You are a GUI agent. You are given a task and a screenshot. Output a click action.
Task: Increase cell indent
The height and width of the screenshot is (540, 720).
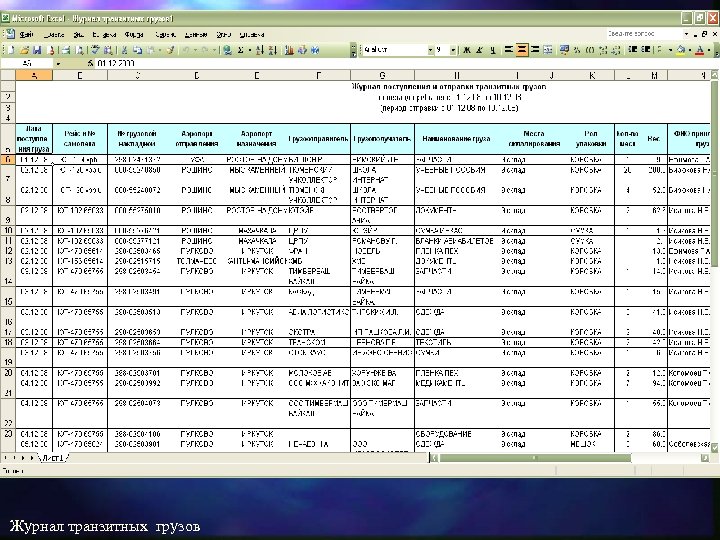(646, 50)
